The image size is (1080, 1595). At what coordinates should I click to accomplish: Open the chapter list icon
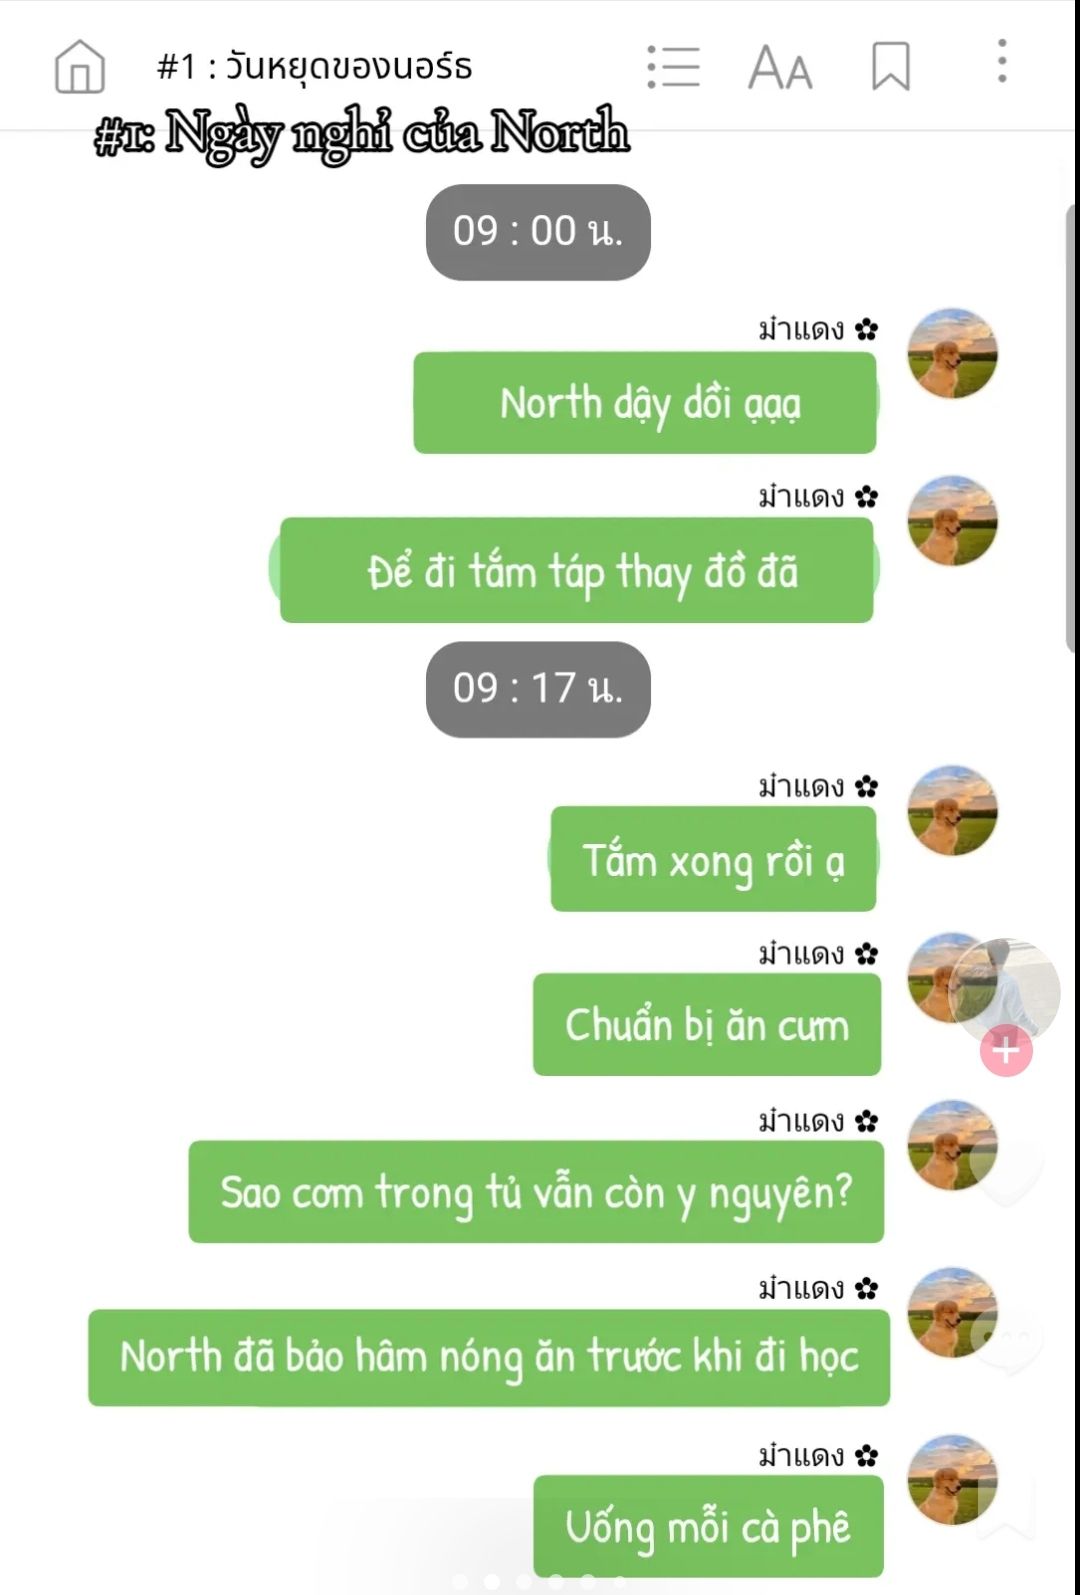tap(673, 67)
